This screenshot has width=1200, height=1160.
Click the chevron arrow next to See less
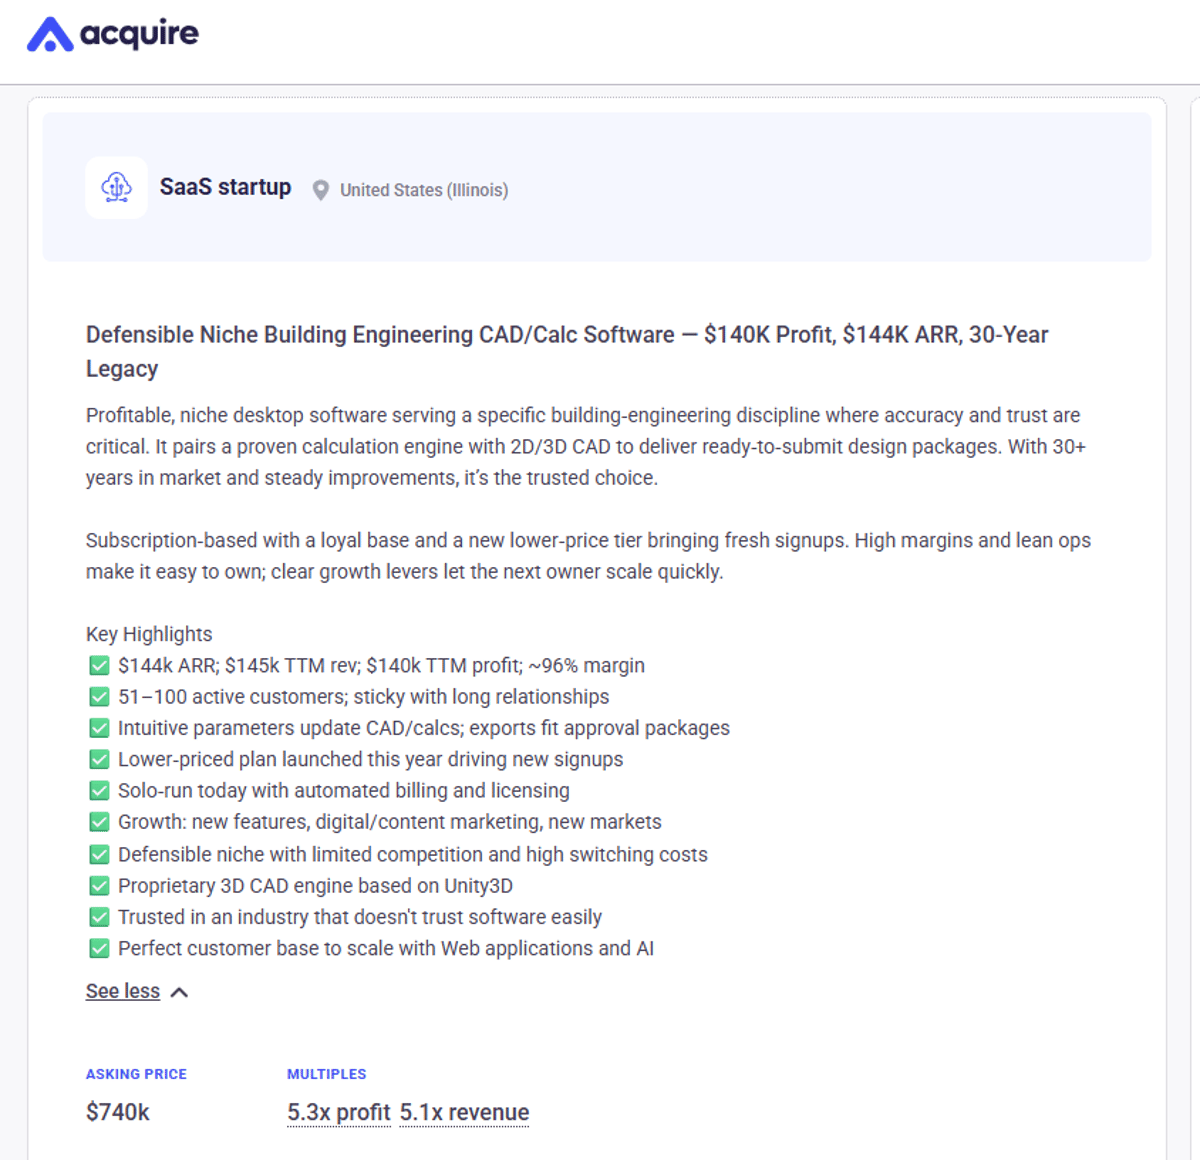point(180,991)
